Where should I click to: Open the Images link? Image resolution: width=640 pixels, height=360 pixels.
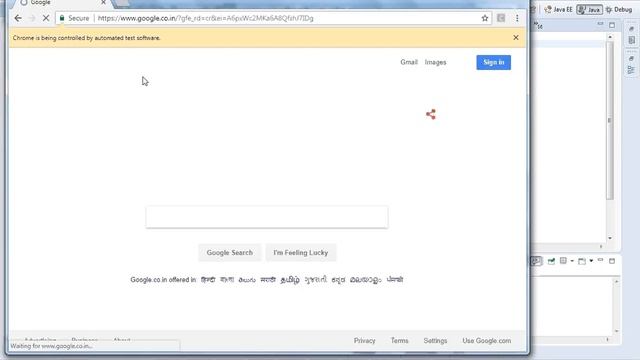[435, 62]
